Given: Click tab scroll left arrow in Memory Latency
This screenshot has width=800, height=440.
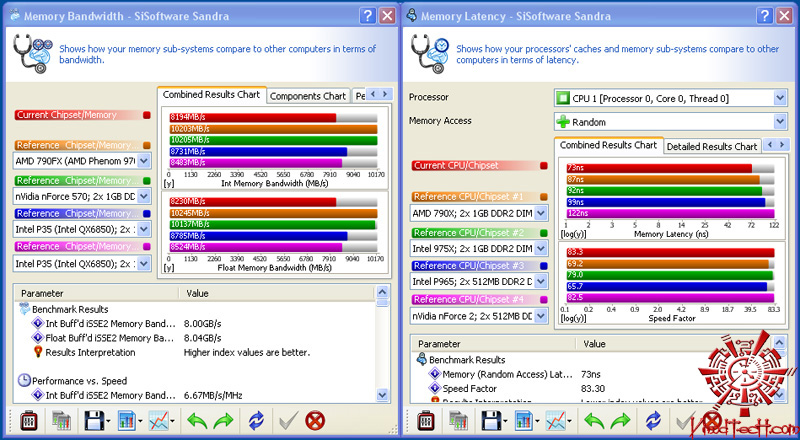Looking at the screenshot, I should (770, 144).
